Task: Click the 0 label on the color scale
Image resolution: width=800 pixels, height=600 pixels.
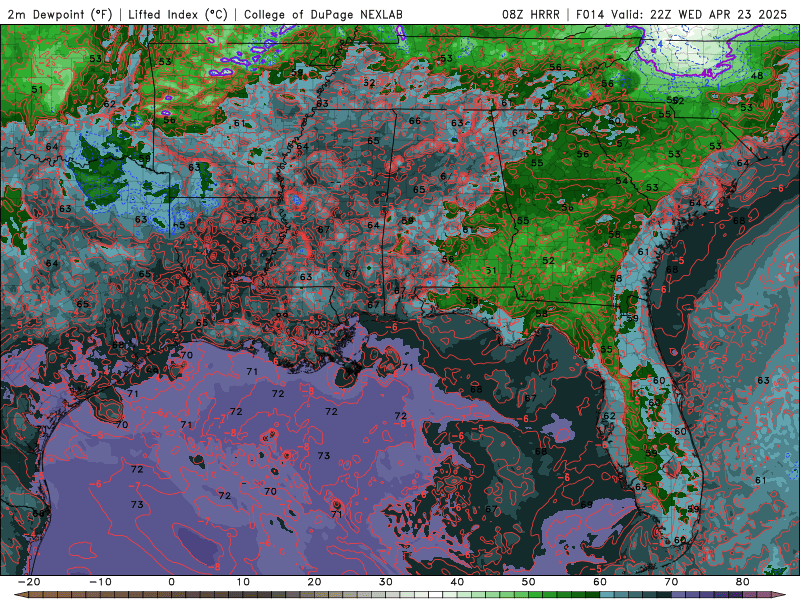Action: tap(171, 582)
